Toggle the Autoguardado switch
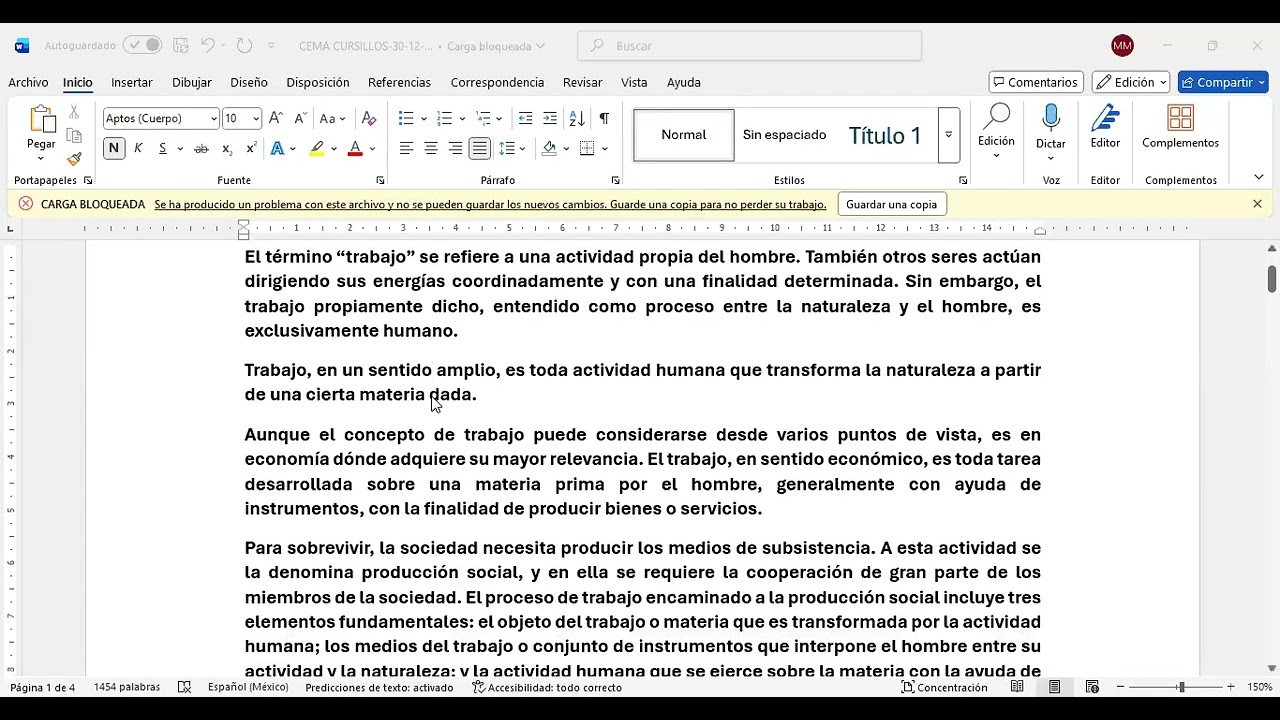The image size is (1280, 720). coord(142,45)
